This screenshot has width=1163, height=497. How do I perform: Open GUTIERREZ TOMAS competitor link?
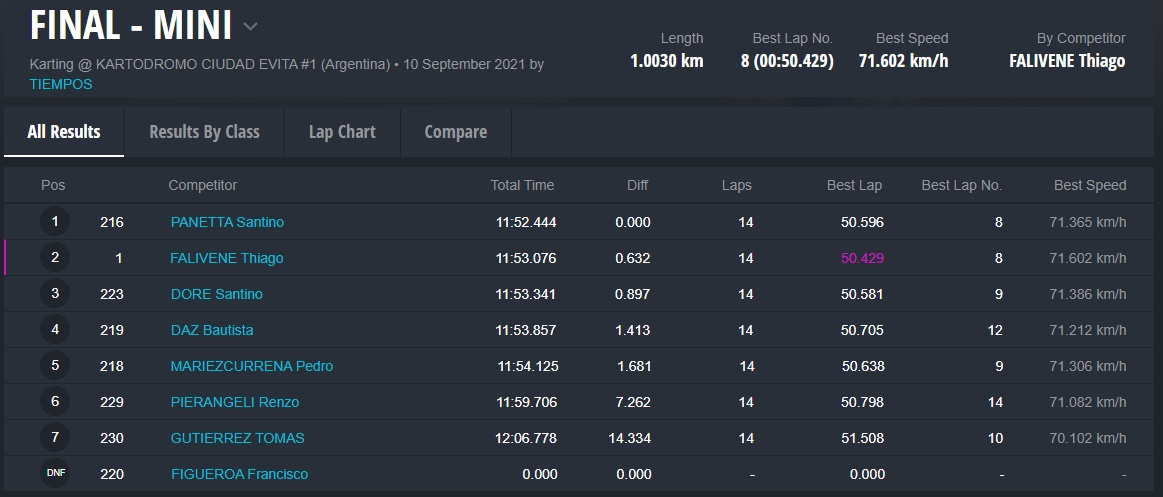(238, 438)
